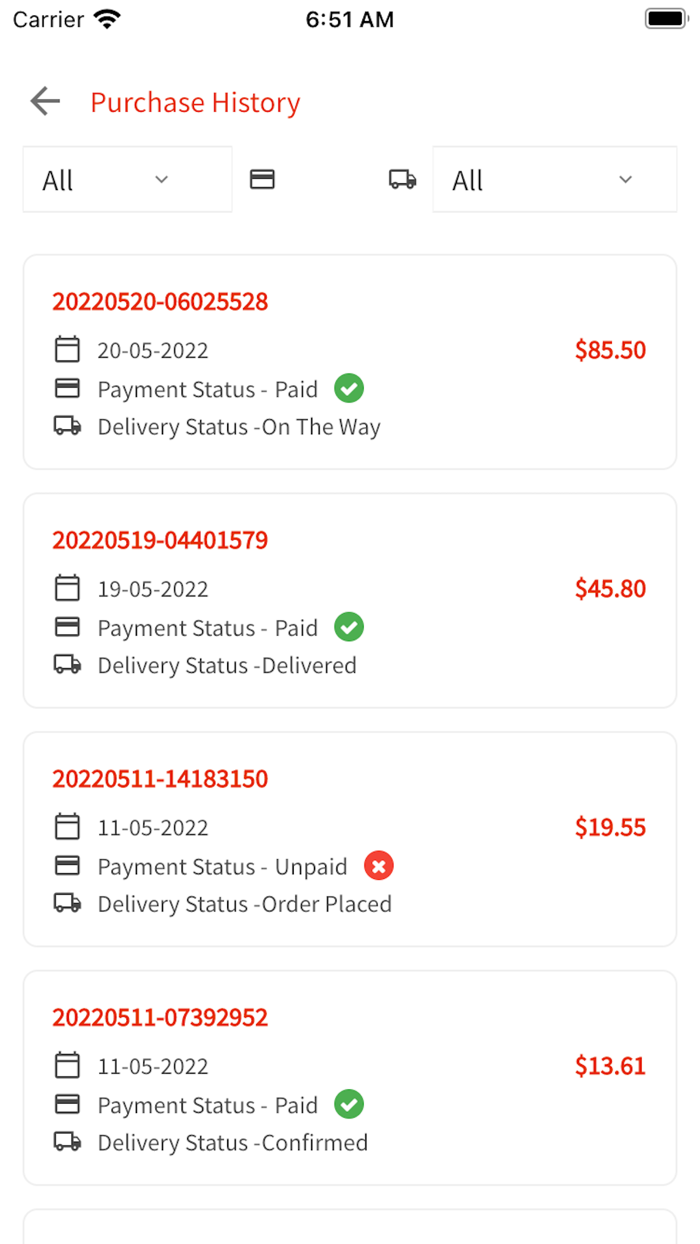This screenshot has width=700, height=1244.
Task: Tap calendar icon next to 20-05-2022
Action: tap(67, 350)
